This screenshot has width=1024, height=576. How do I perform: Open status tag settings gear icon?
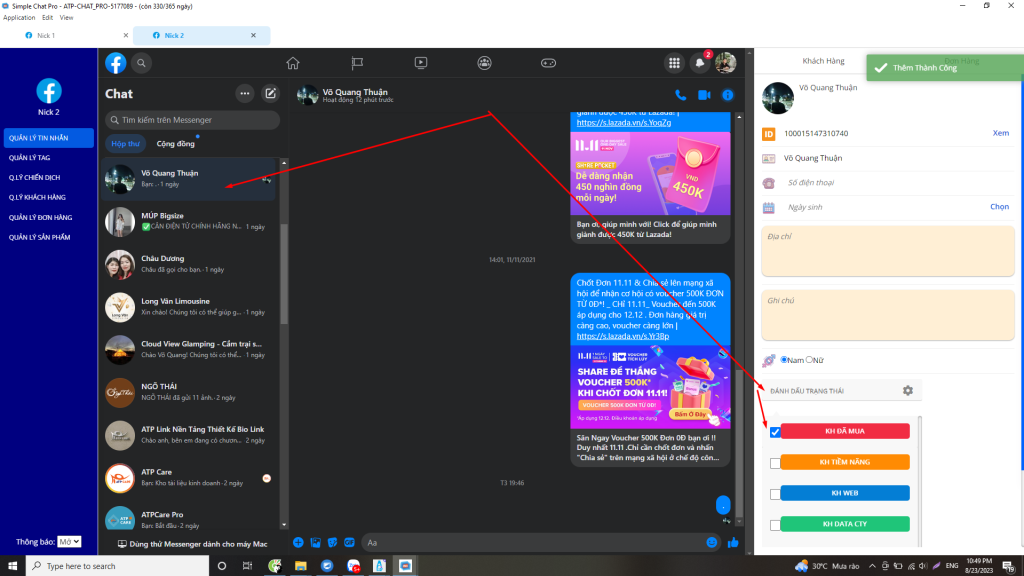click(x=908, y=391)
